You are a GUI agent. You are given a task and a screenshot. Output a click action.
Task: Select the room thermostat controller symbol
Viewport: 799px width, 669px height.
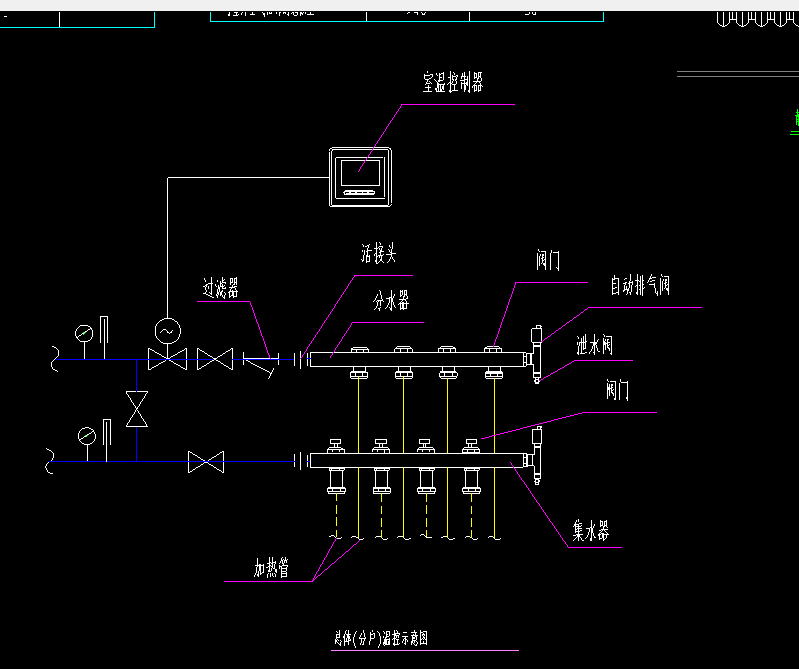[x=360, y=177]
